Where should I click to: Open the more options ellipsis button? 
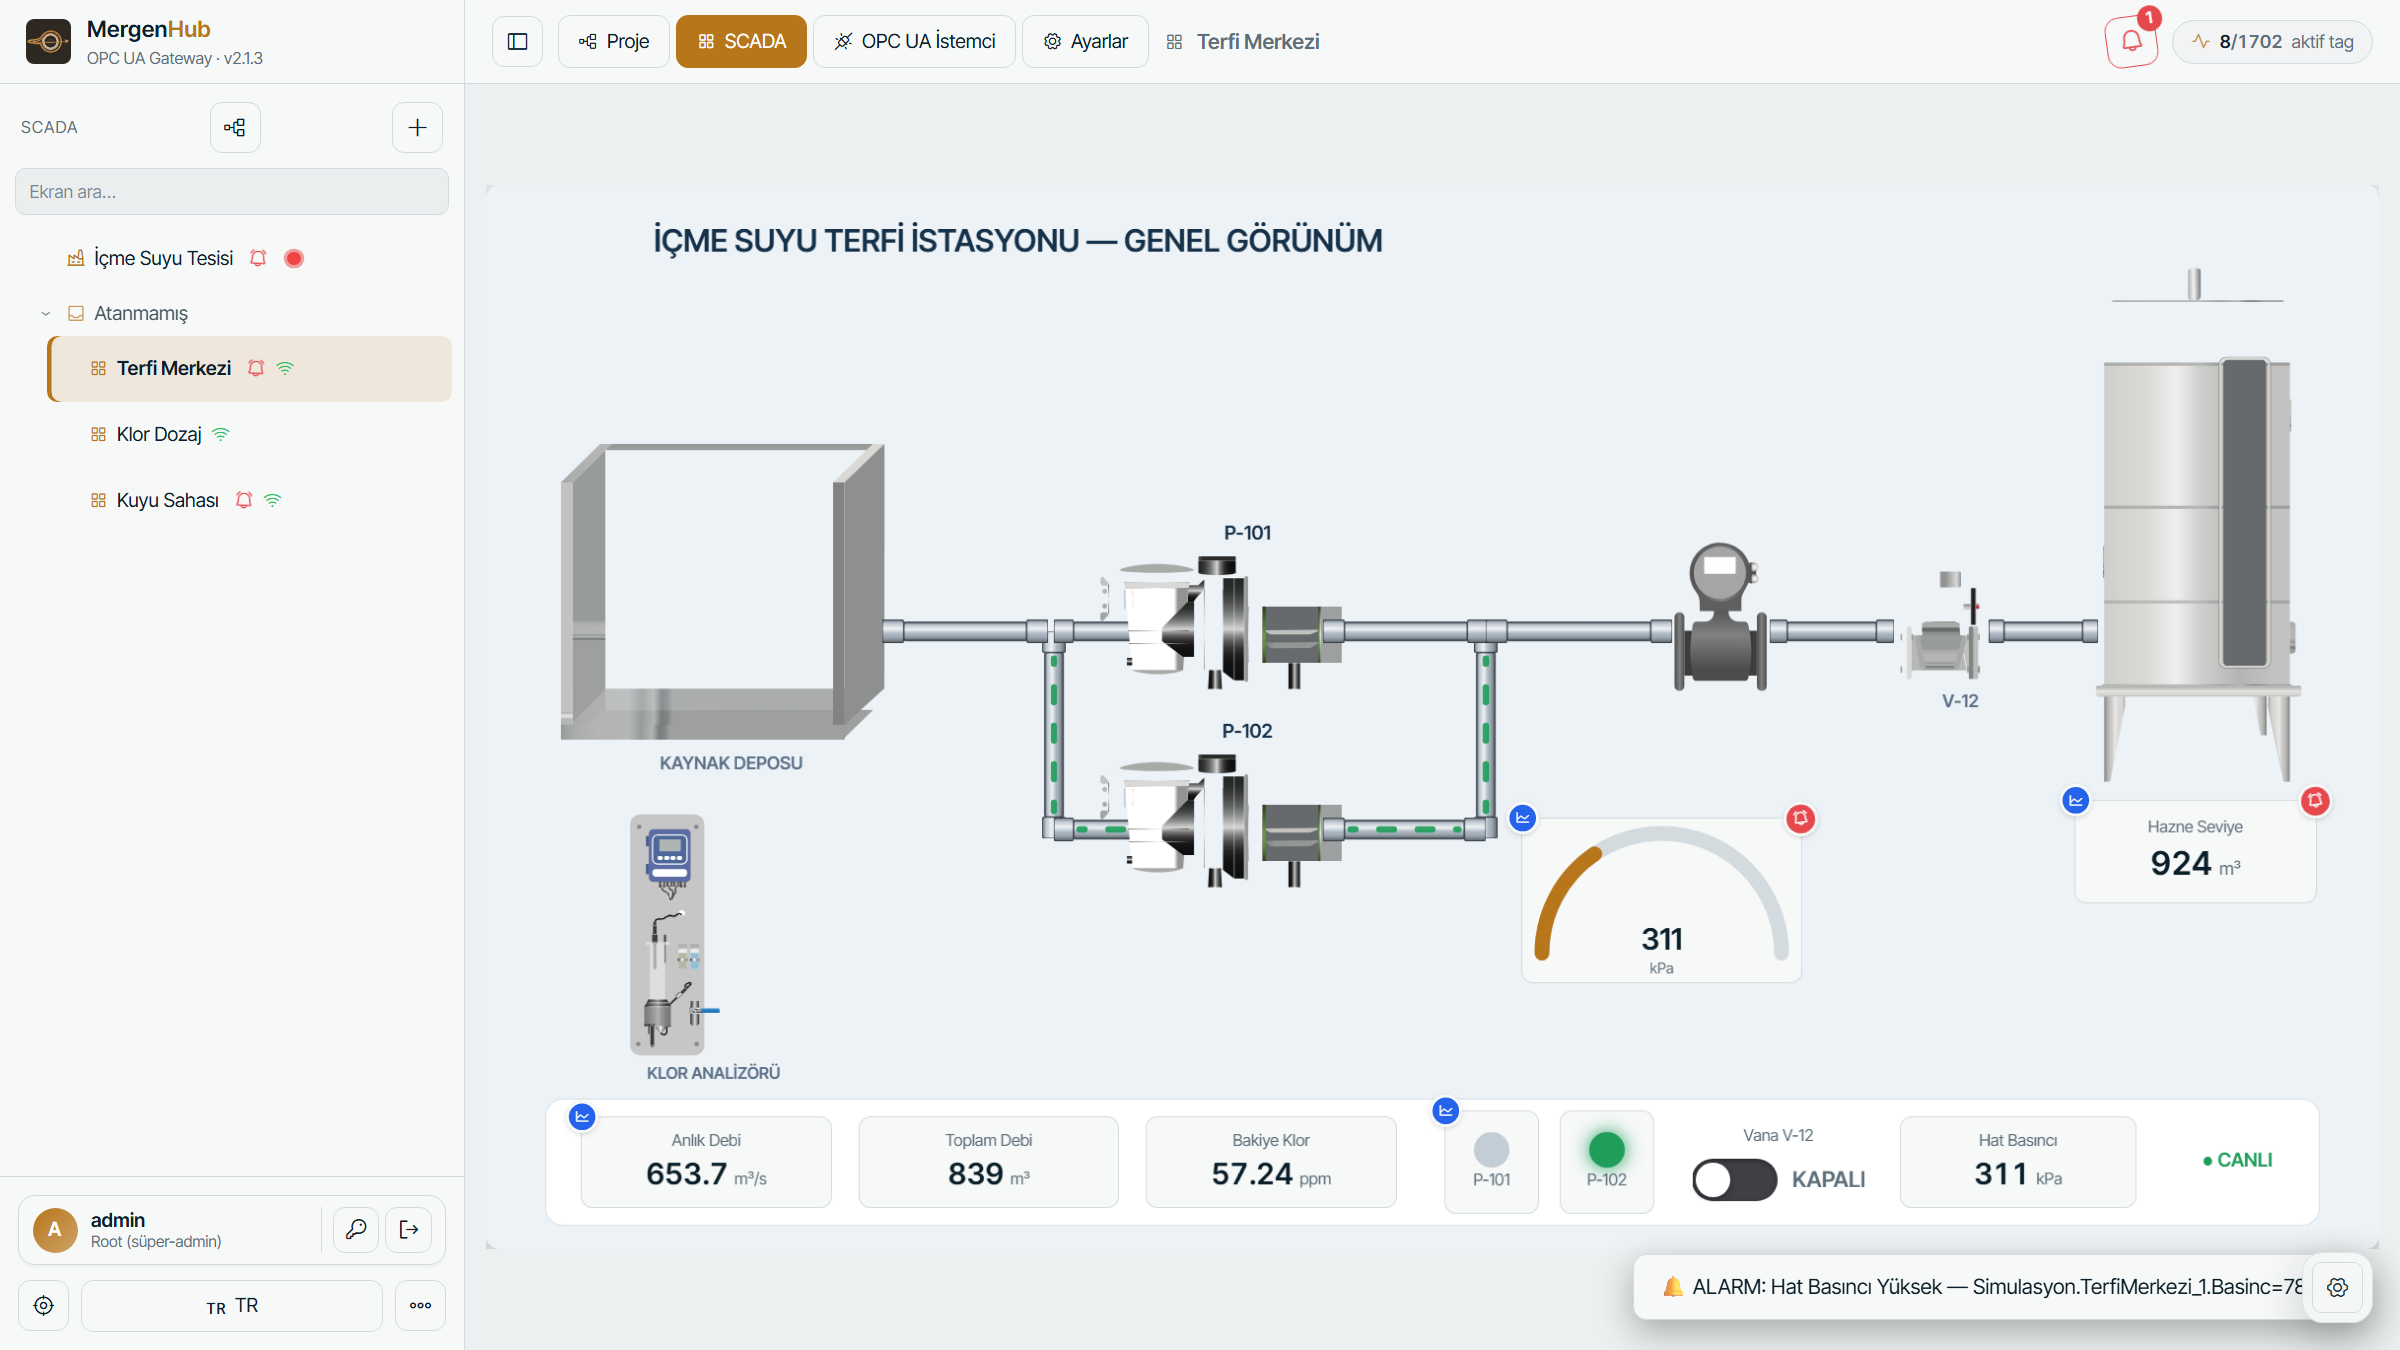click(x=420, y=1305)
